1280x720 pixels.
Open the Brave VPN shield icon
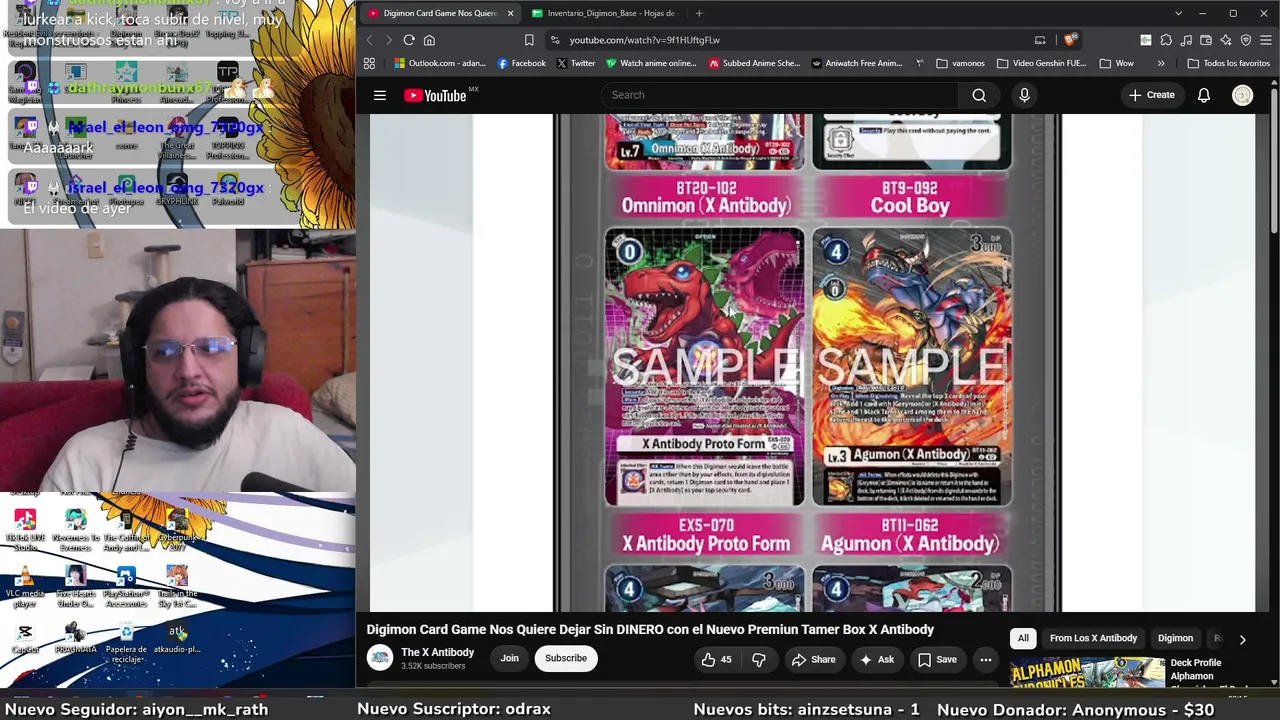tap(1246, 40)
